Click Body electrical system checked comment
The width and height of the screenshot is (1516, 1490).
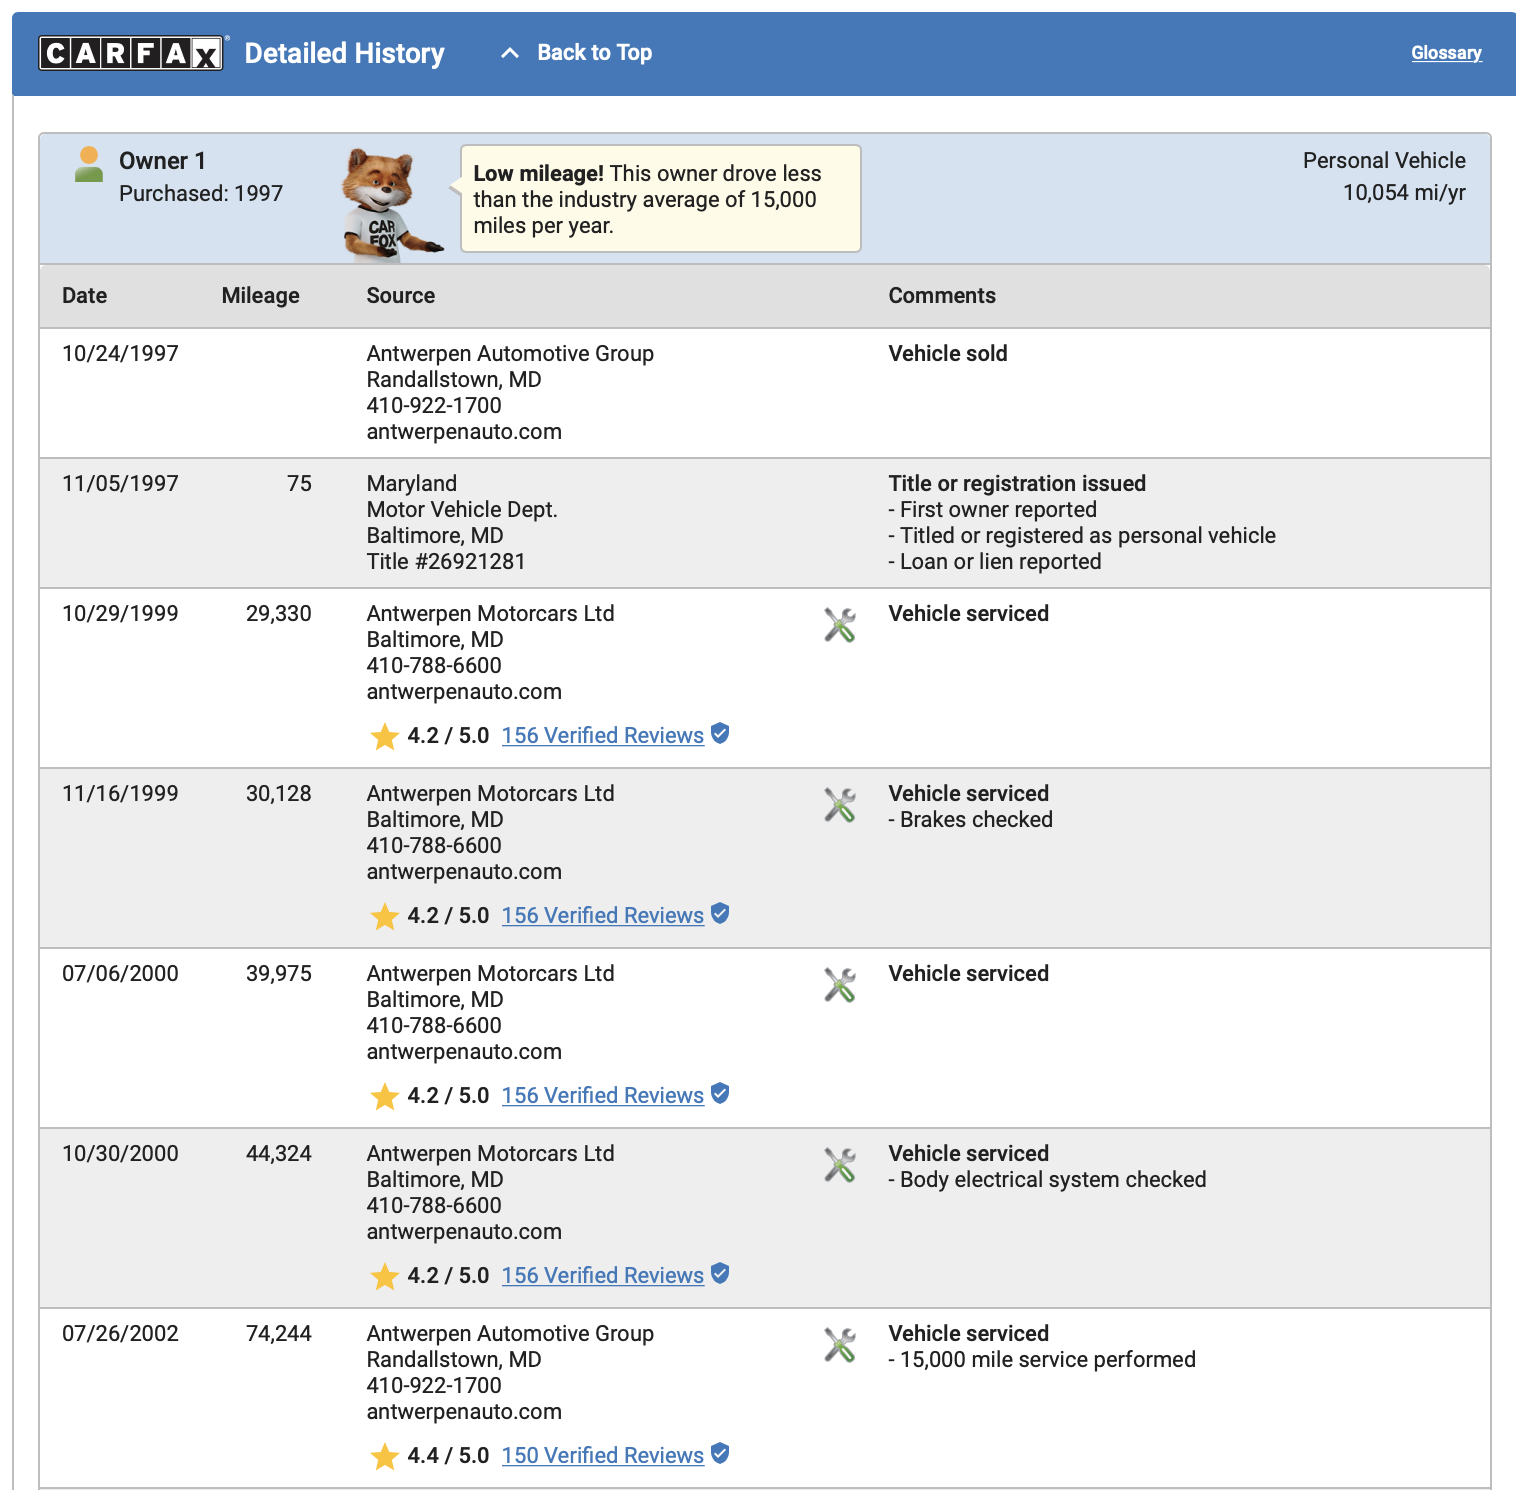(x=1048, y=1180)
